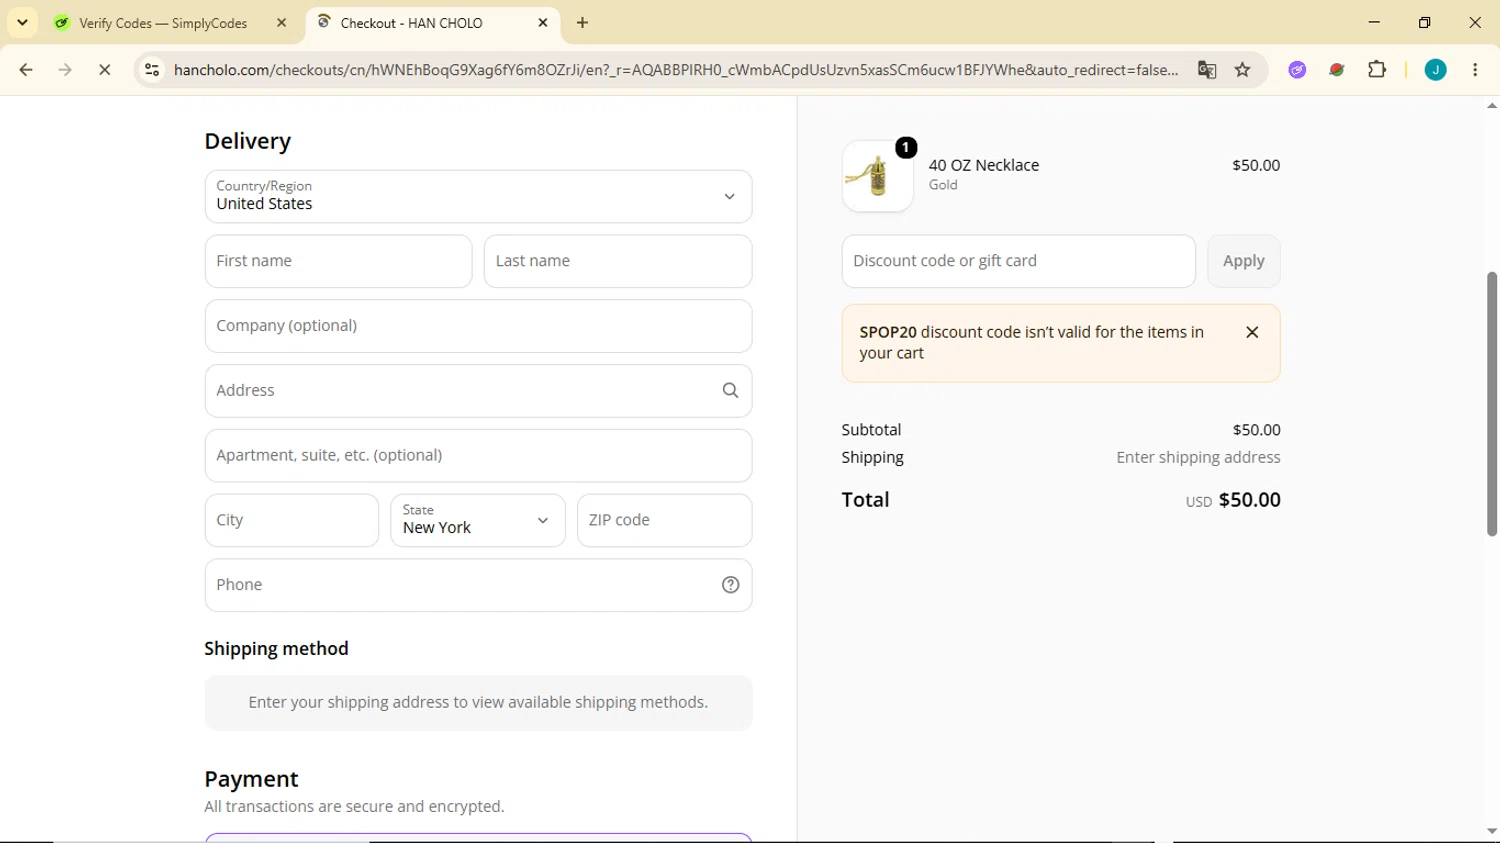1500x843 pixels.
Task: Click the address search magnifier icon
Action: point(730,391)
